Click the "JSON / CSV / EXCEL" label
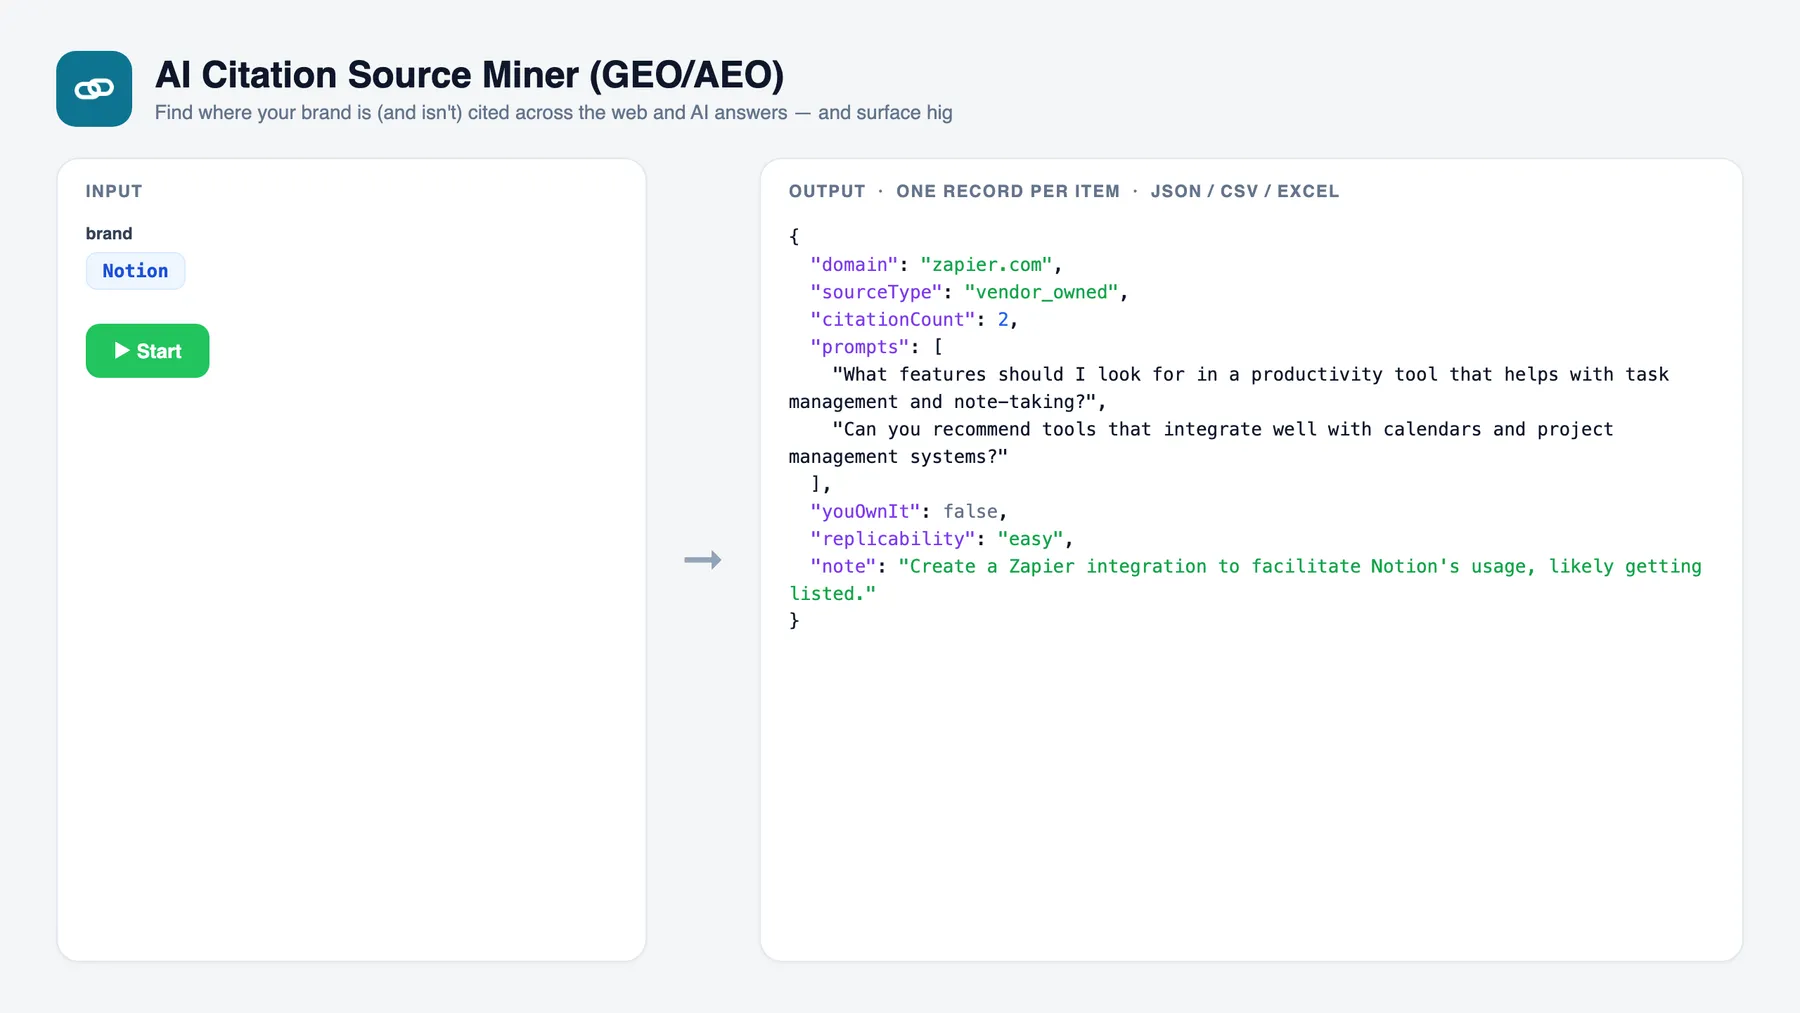 (x=1245, y=191)
